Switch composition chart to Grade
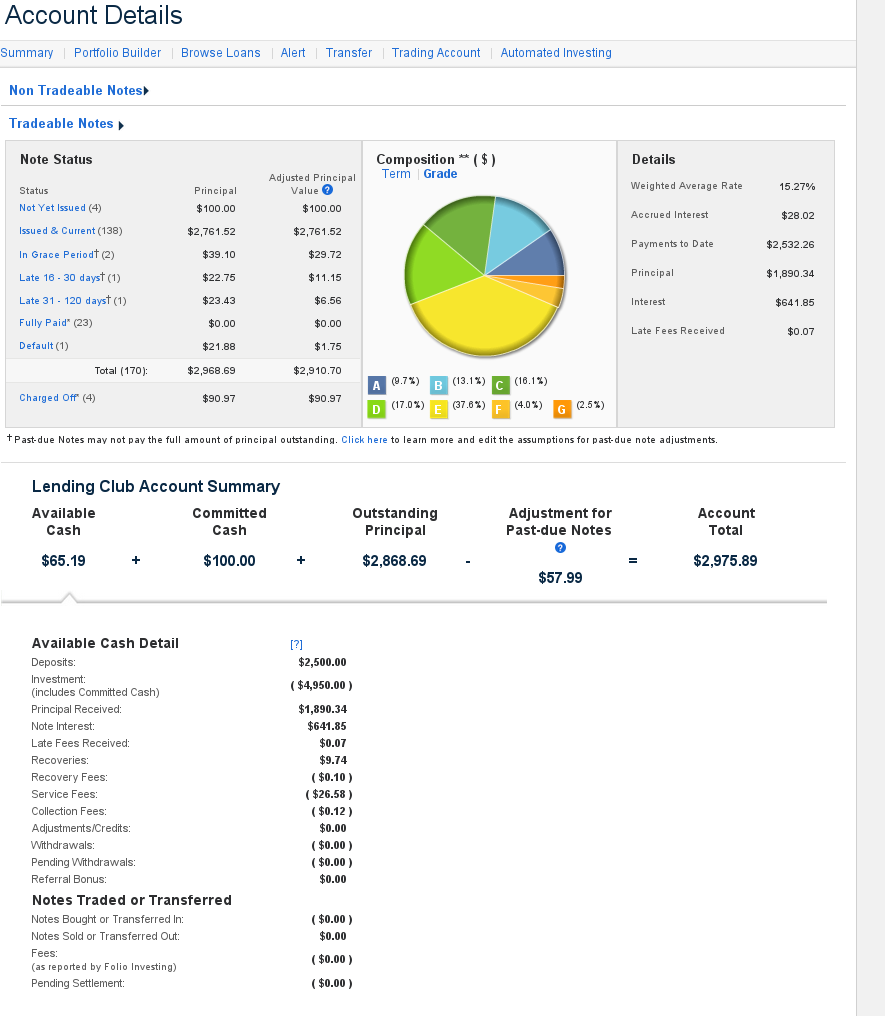 (440, 174)
